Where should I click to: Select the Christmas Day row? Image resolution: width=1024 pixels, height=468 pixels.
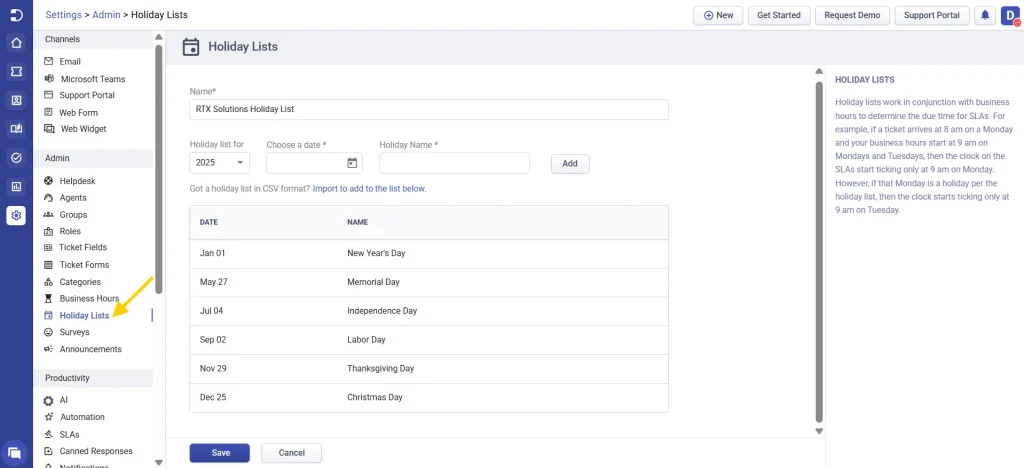pos(428,397)
